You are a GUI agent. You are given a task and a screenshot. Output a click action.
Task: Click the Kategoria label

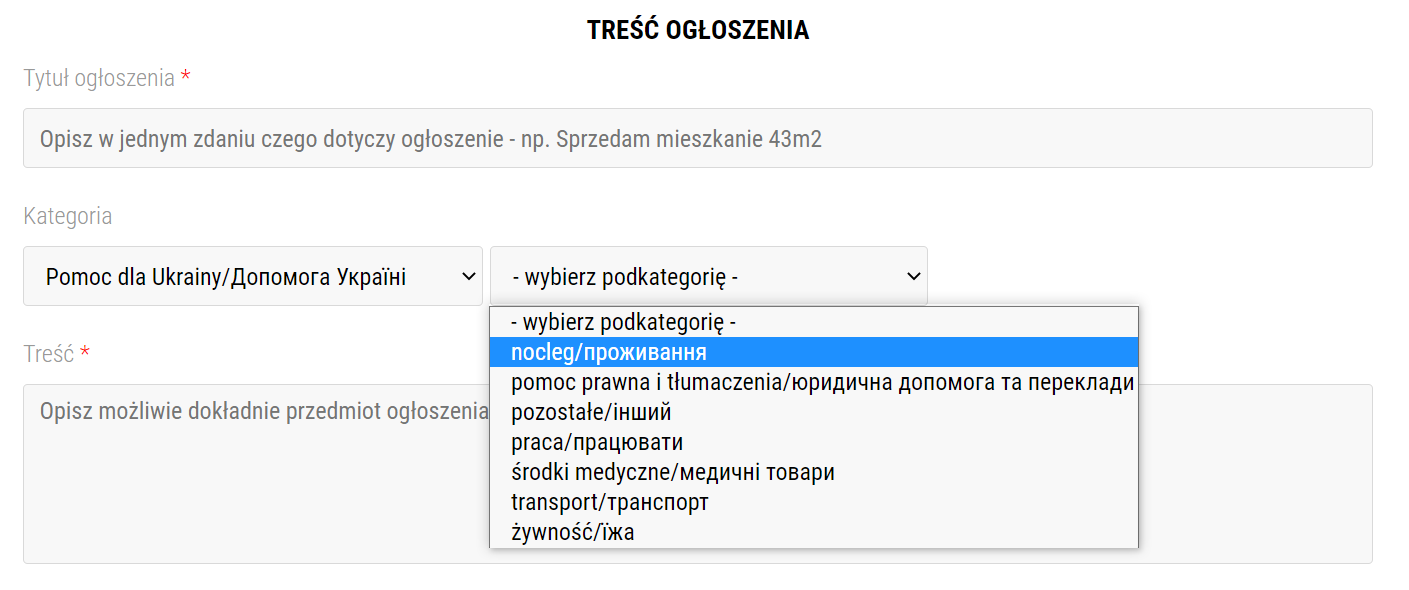68,216
